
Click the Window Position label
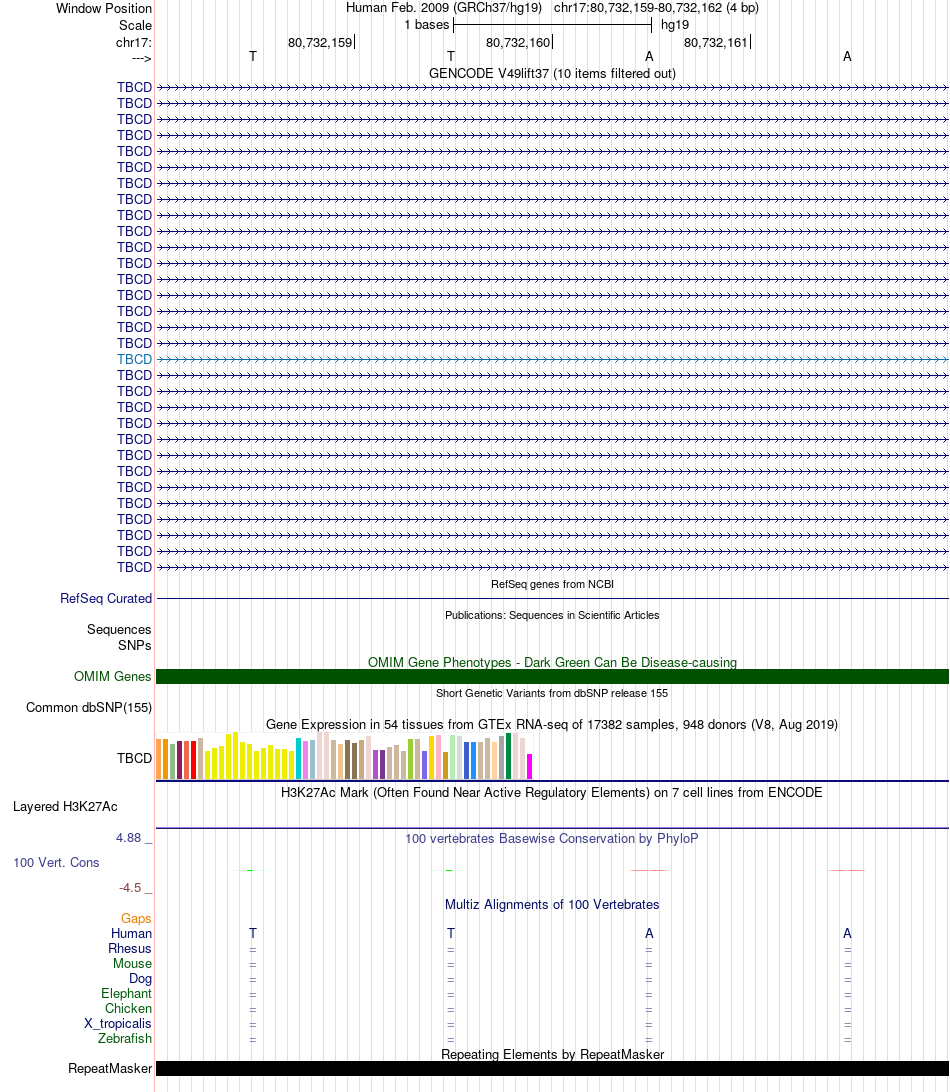pyautogui.click(x=104, y=8)
